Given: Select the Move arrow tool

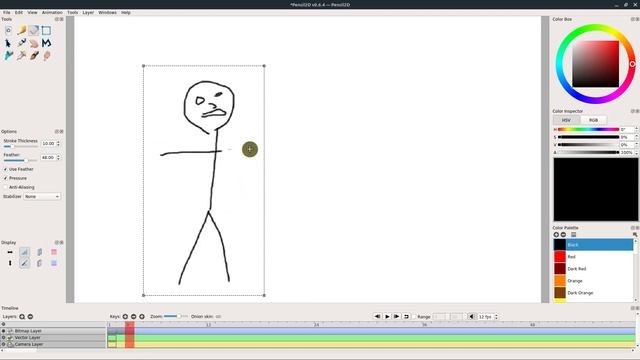Looking at the screenshot, I should [9, 43].
